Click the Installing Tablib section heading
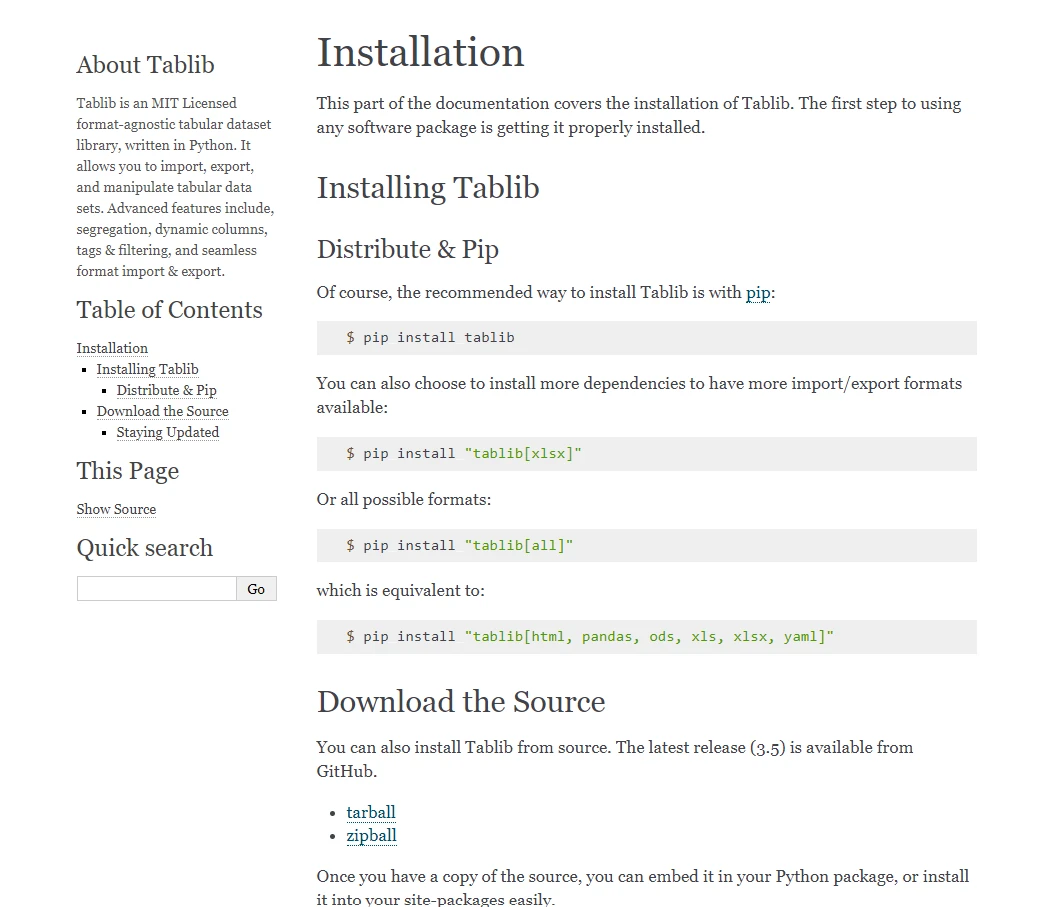The width and height of the screenshot is (1057, 907). pos(428,188)
